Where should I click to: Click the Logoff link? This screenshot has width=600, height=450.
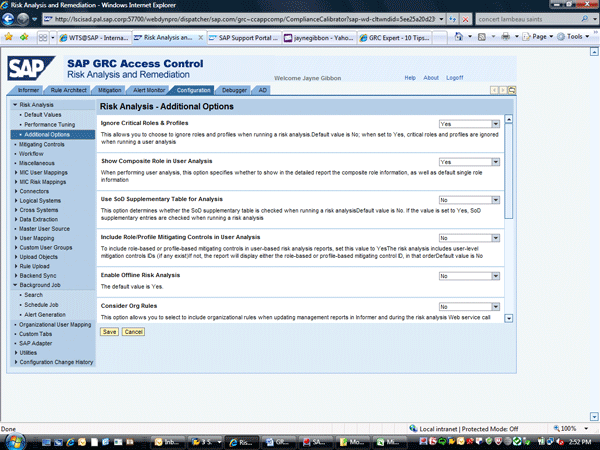pos(455,78)
